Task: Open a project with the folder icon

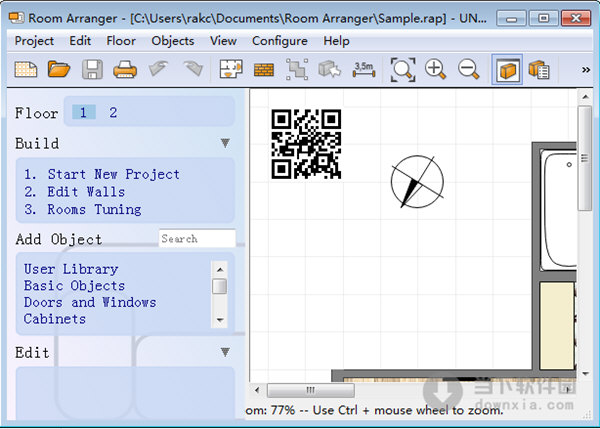Action: point(59,69)
